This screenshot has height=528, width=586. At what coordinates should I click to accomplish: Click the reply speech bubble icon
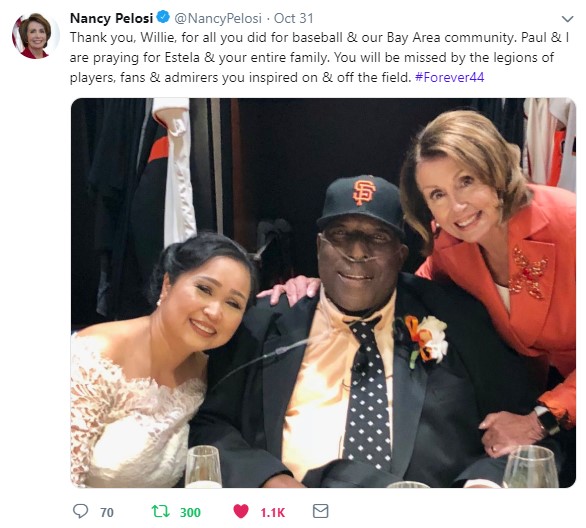coord(80,511)
